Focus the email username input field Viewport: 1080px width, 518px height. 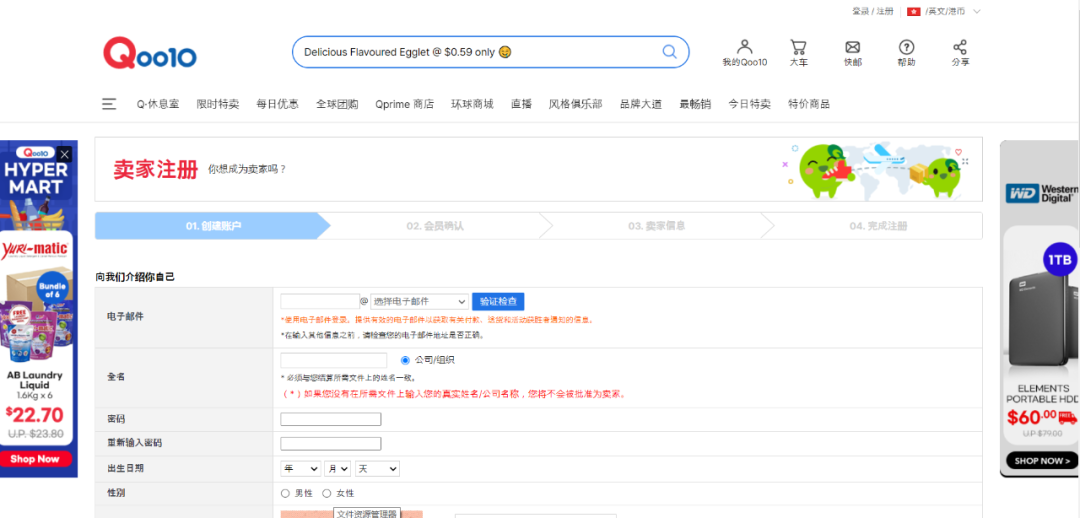(x=320, y=302)
